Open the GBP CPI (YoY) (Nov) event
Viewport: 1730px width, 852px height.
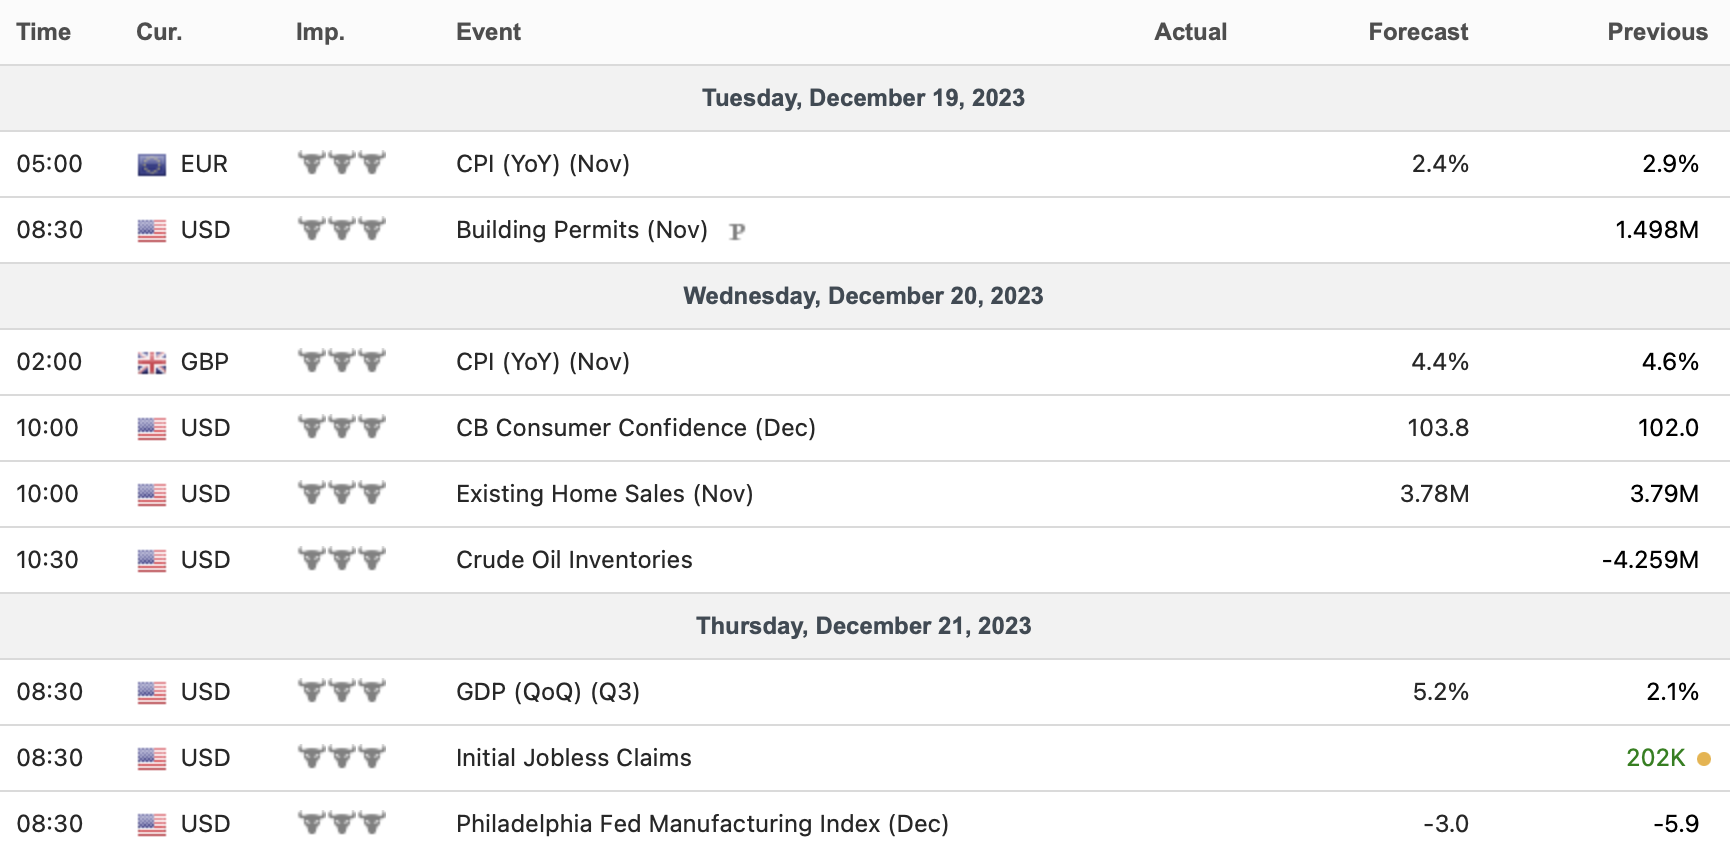(x=542, y=362)
